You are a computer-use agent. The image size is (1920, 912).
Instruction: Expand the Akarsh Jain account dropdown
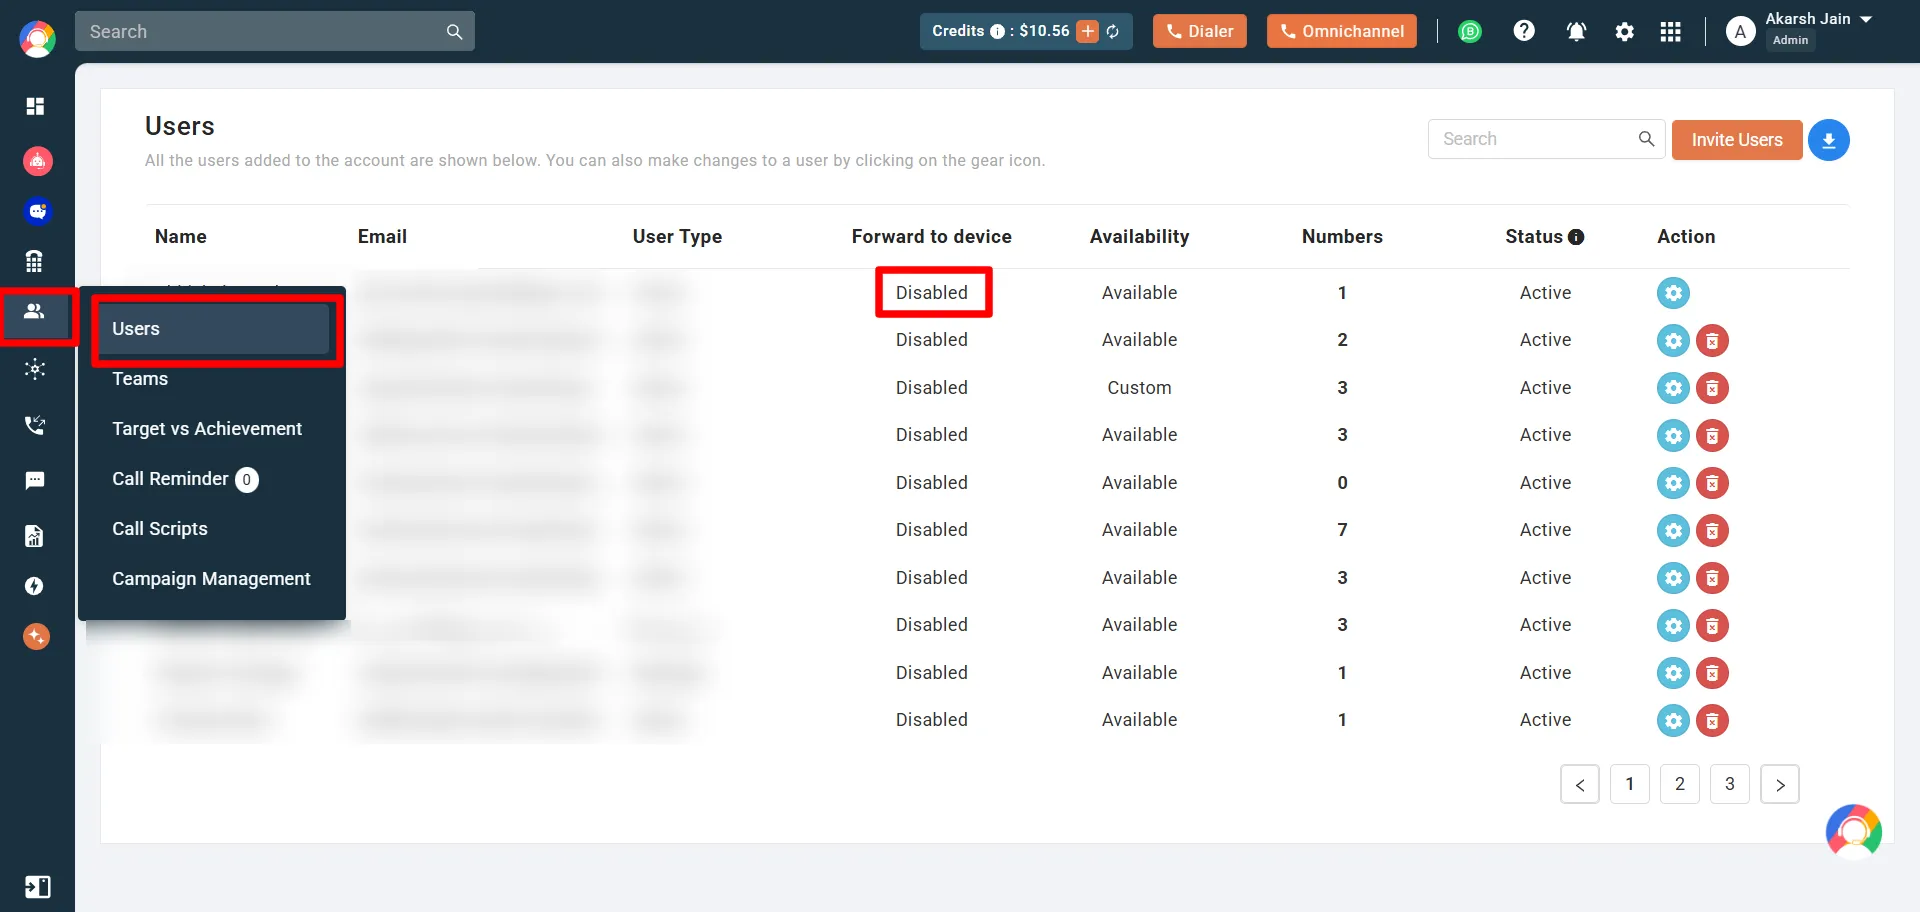tap(1866, 20)
